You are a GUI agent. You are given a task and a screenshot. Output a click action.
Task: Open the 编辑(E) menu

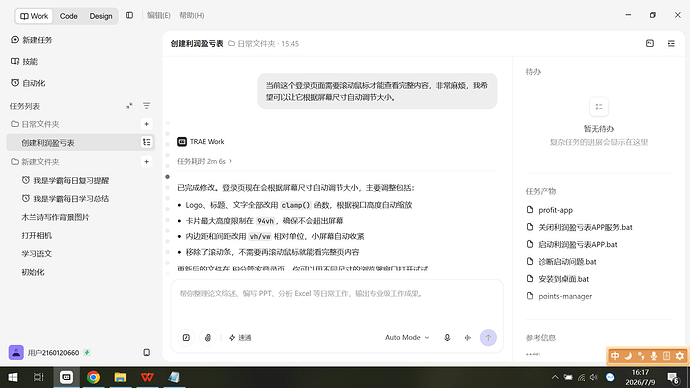click(x=158, y=15)
